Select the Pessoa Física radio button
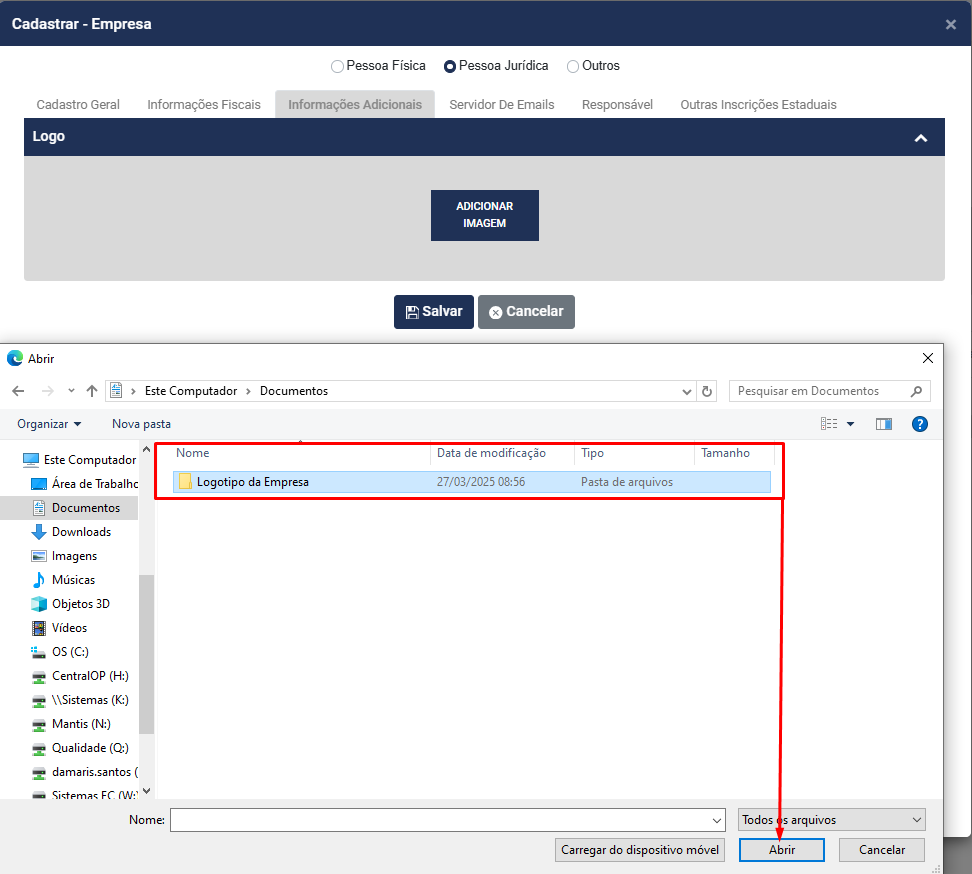 337,66
